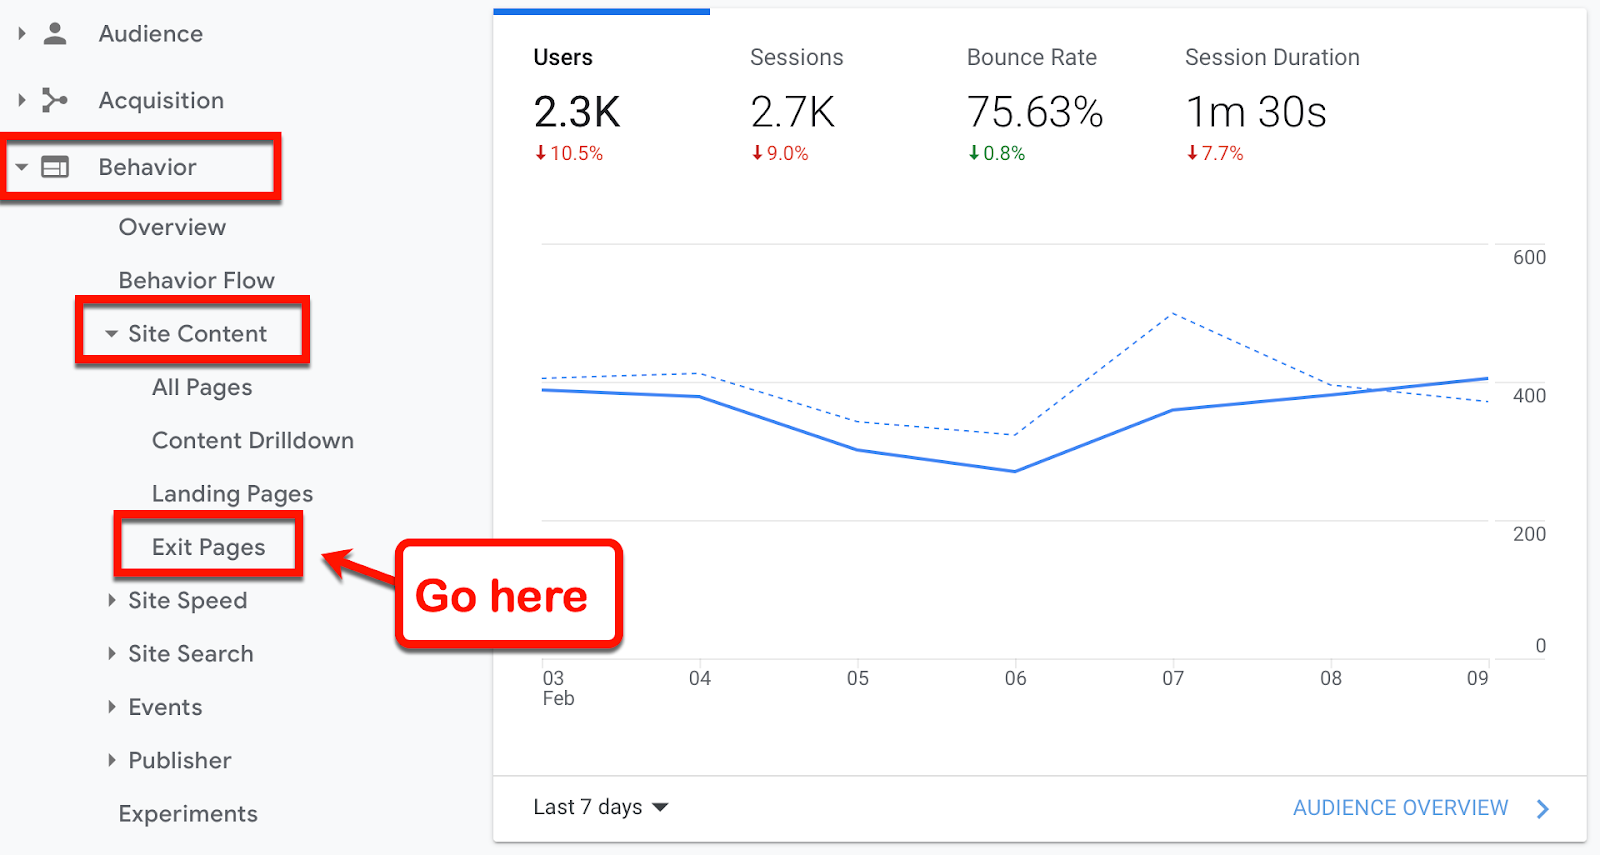
Task: Open the Experiments report
Action: point(188,814)
